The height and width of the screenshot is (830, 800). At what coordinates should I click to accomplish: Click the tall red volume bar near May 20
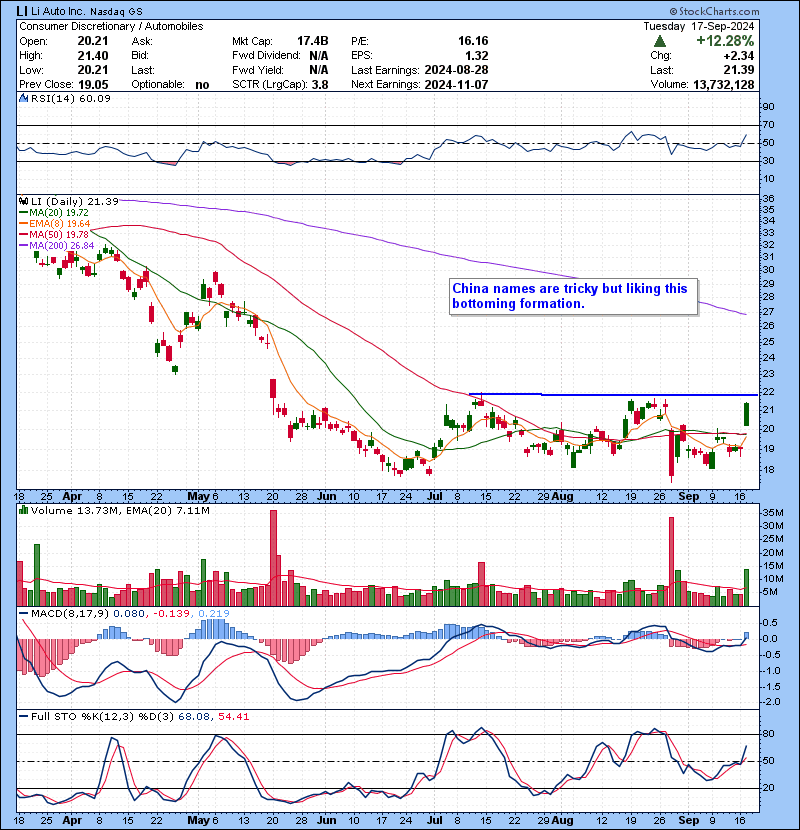273,558
